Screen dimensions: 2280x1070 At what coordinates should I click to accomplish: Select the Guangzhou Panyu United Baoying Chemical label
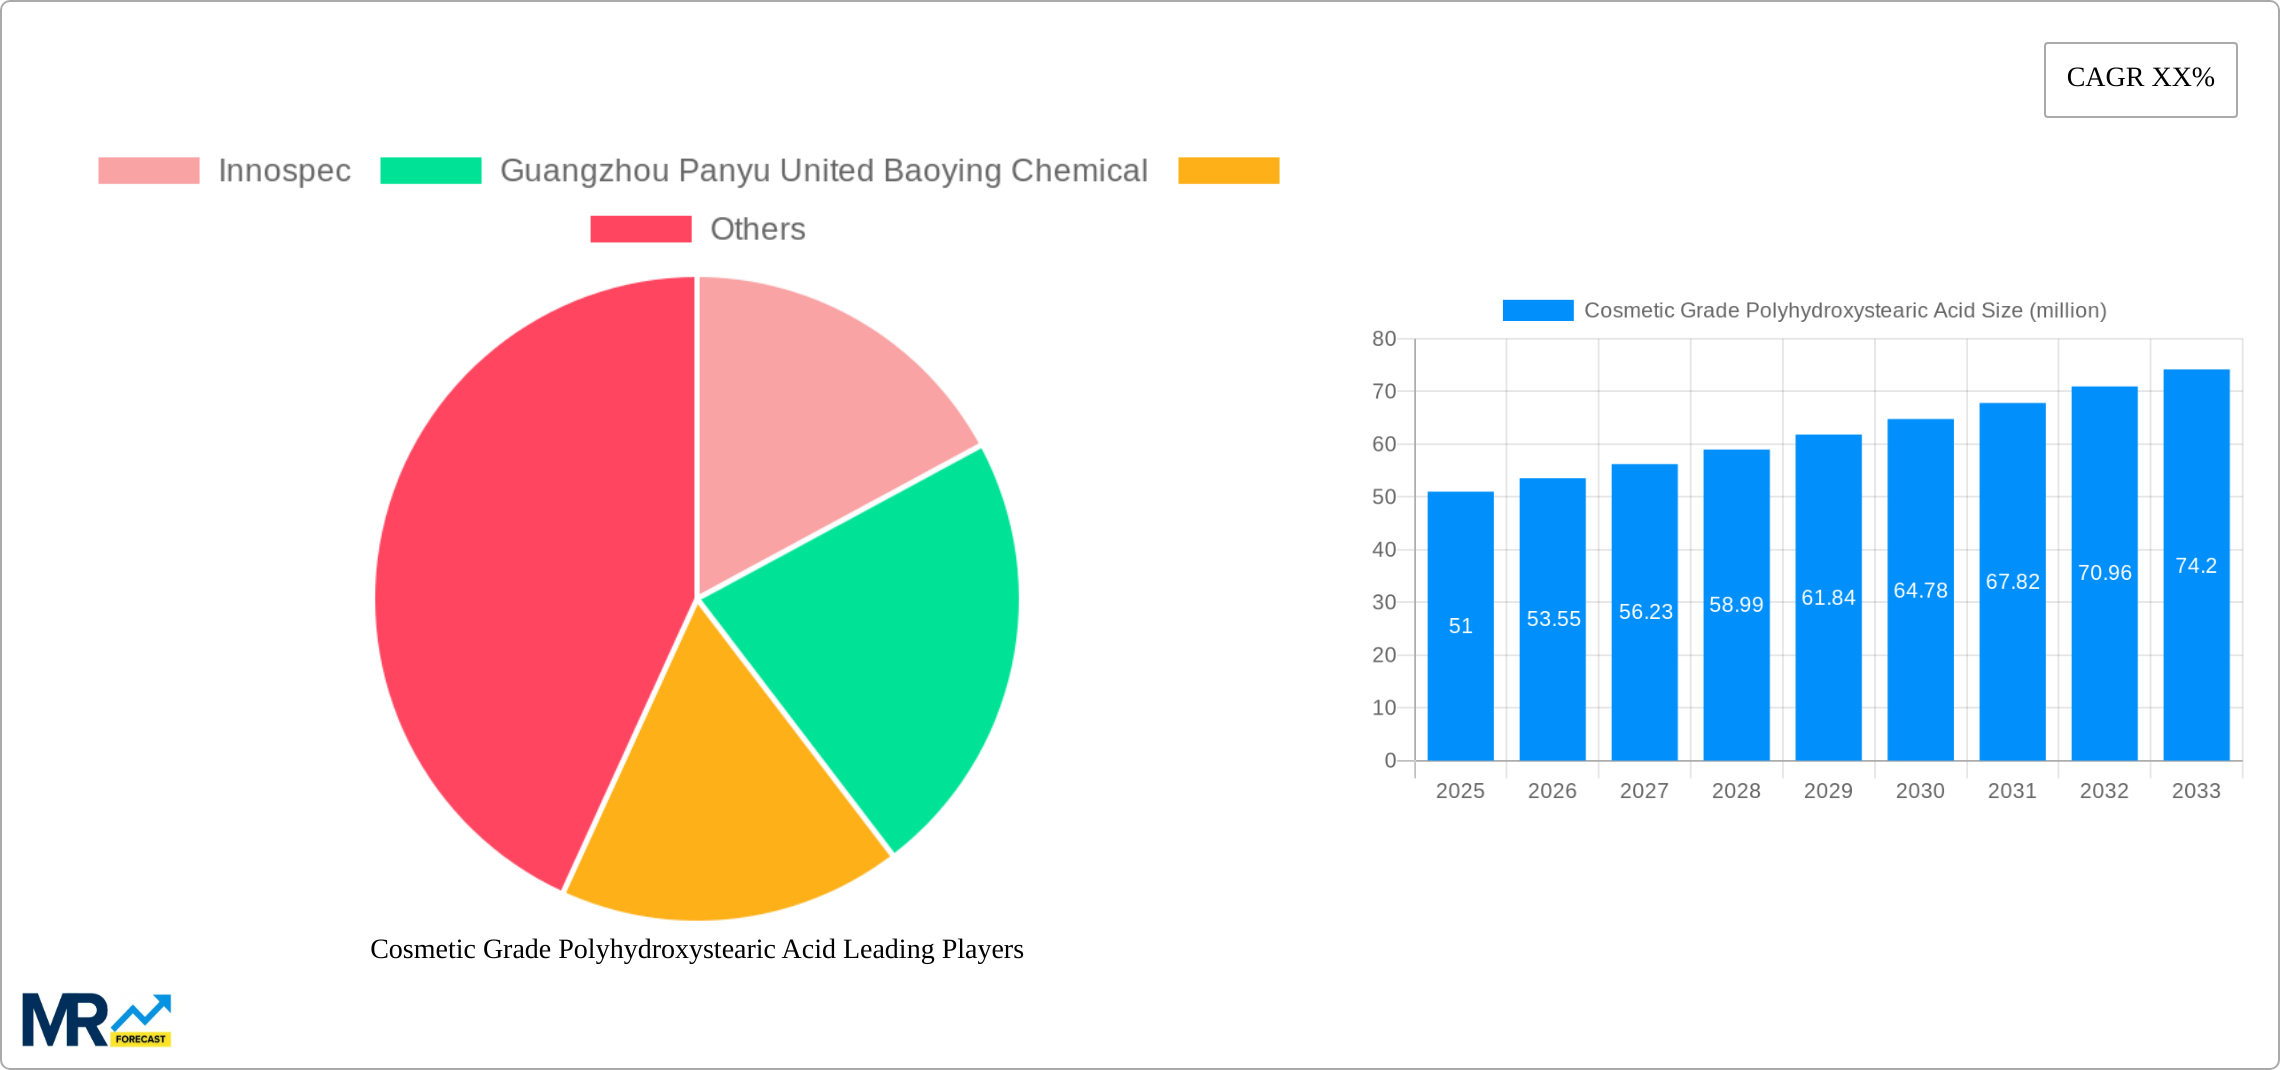coord(826,170)
